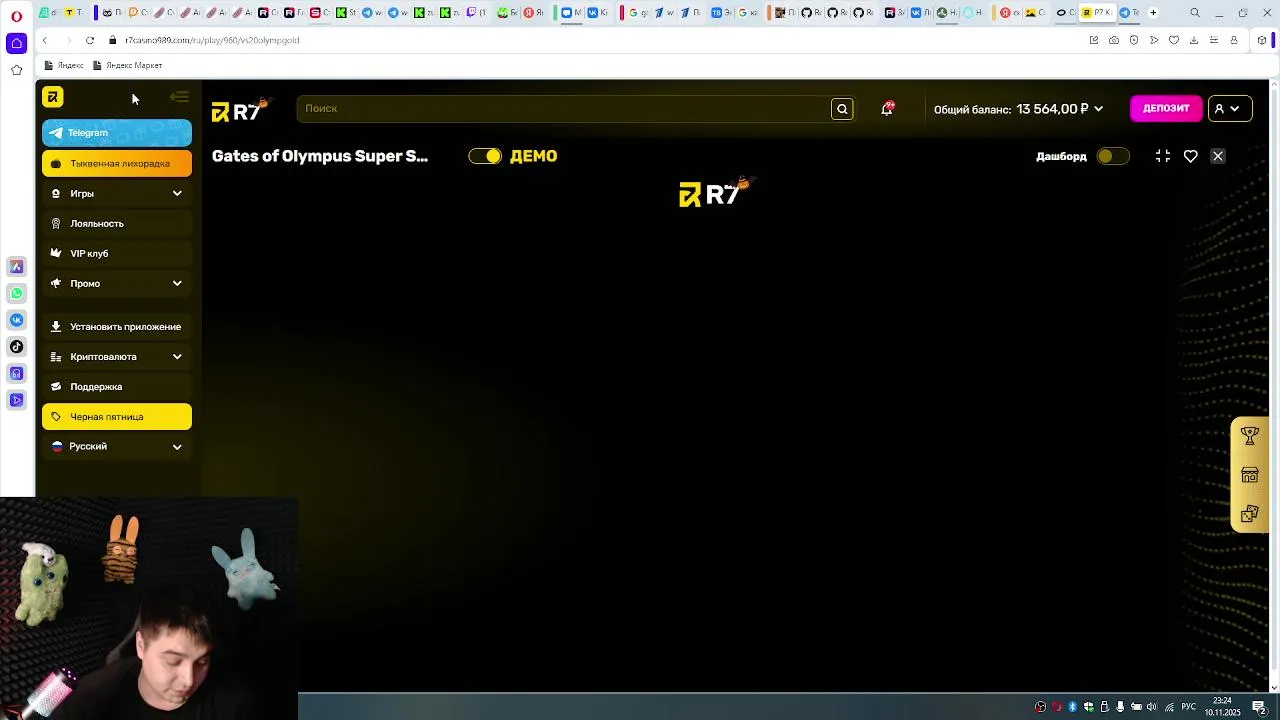The width and height of the screenshot is (1280, 720).
Task: Click the Opera menu logo
Action: (17, 15)
